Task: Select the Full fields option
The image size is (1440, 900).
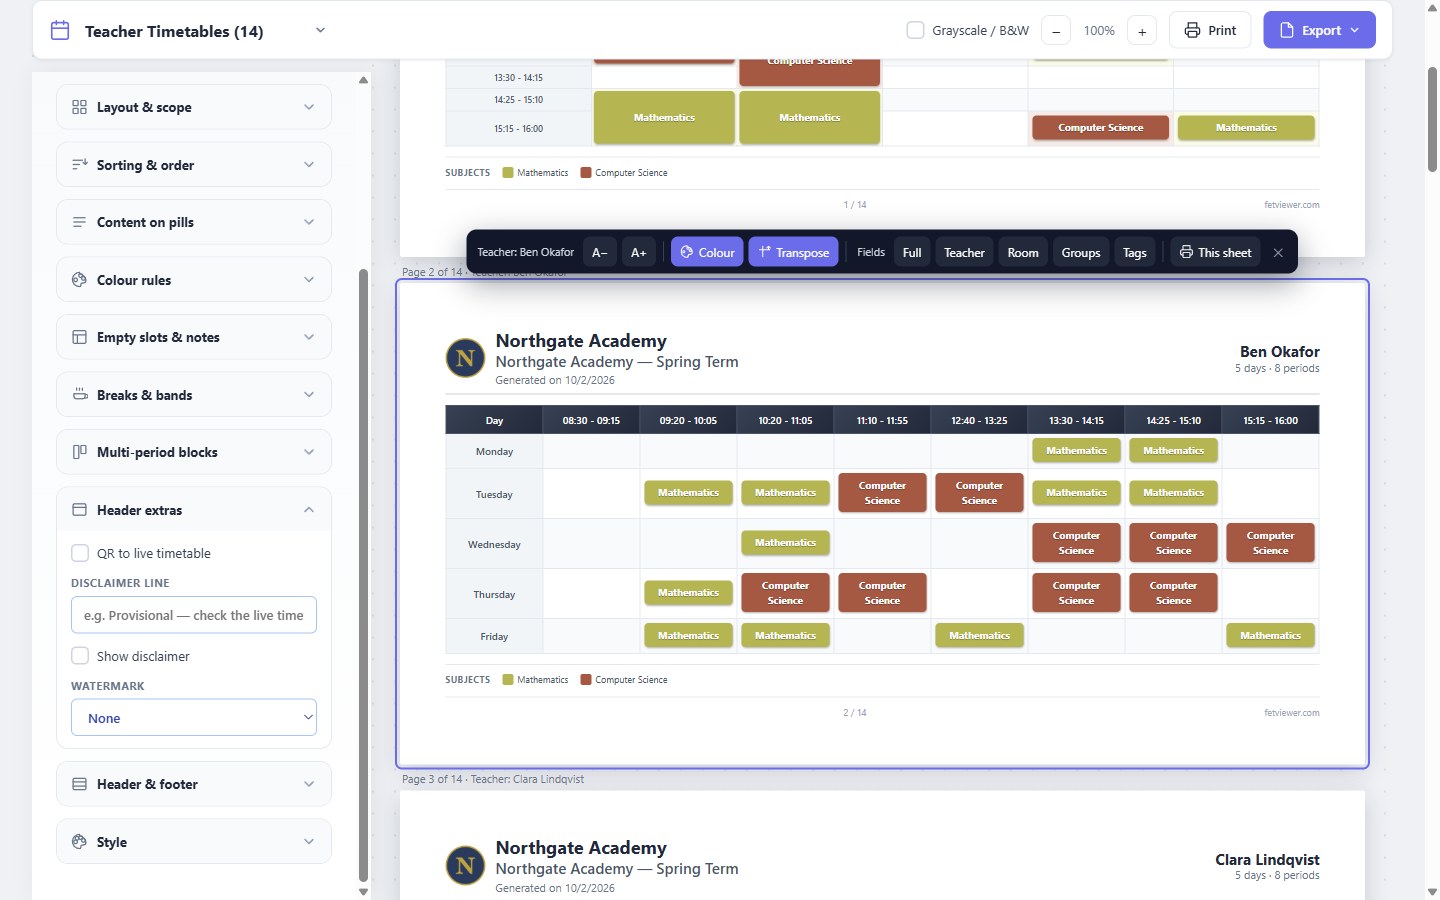Action: [x=912, y=252]
